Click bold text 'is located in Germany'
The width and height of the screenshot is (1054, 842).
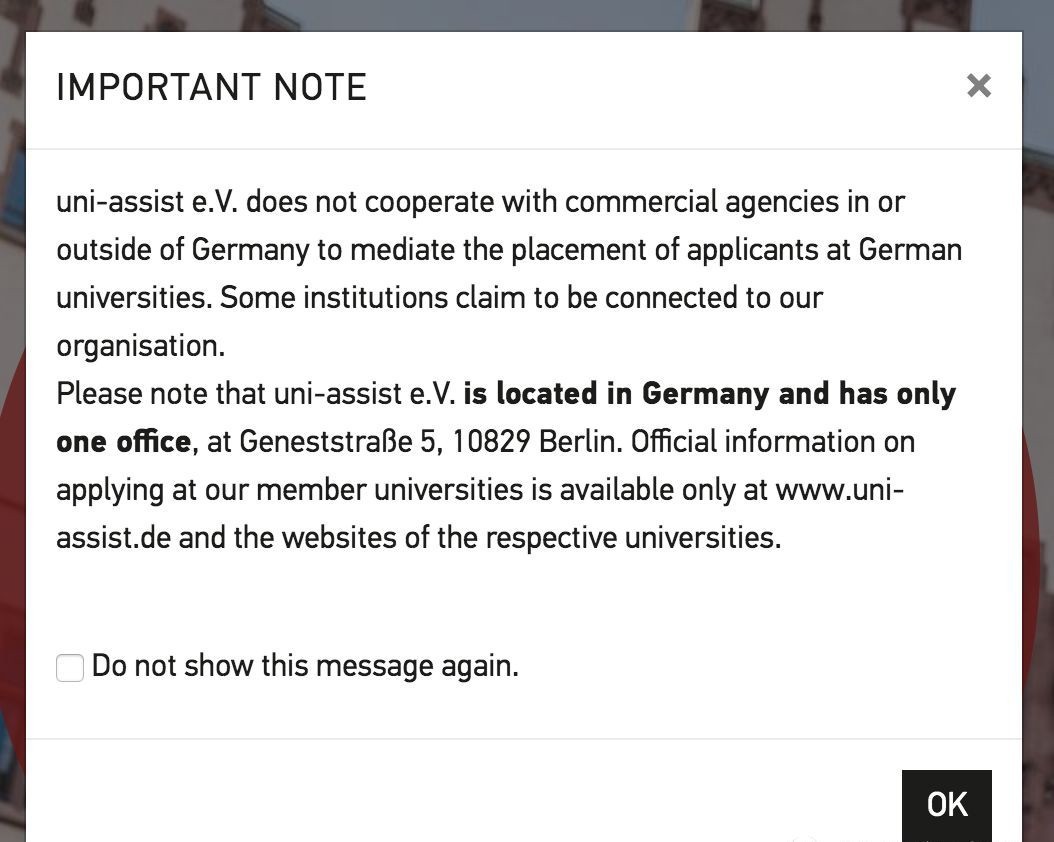point(616,394)
